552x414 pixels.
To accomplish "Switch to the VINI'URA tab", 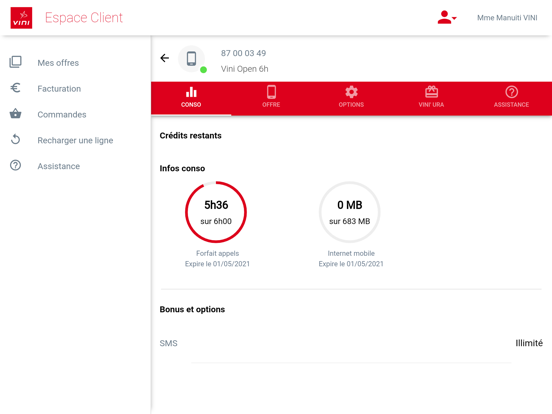I will tap(431, 98).
